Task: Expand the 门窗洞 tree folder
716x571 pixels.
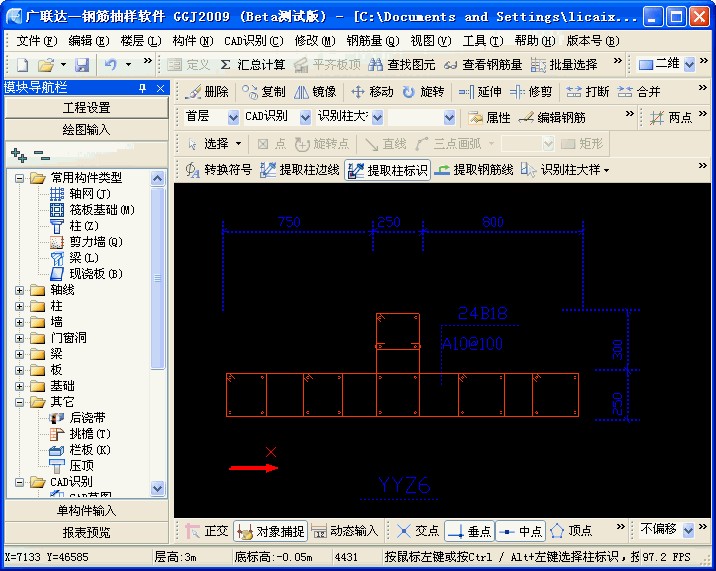Action: (x=20, y=338)
